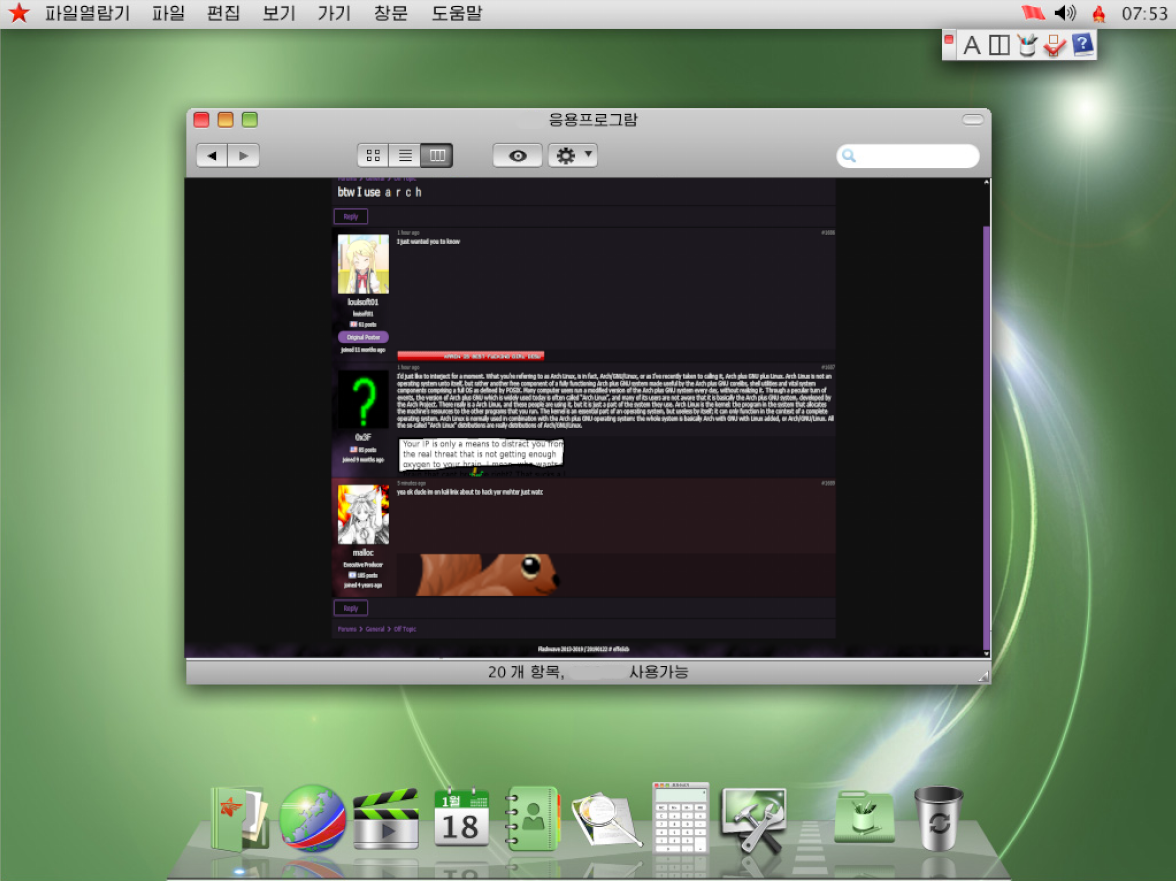Open the file manager from the dock
Image resolution: width=1176 pixels, height=881 pixels.
[x=239, y=819]
